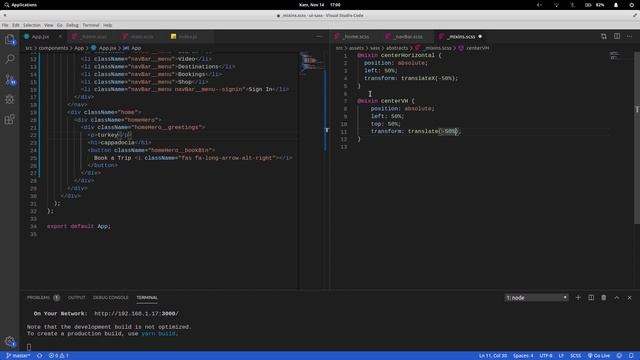The image size is (640, 360).
Task: Open the terminal selector dropdown '1: node'
Action: click(536, 298)
